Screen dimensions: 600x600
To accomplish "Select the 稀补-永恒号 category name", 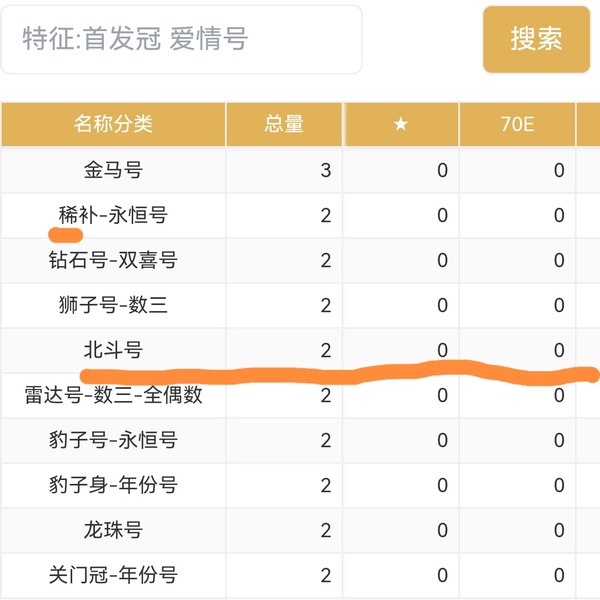I will 113,215.
